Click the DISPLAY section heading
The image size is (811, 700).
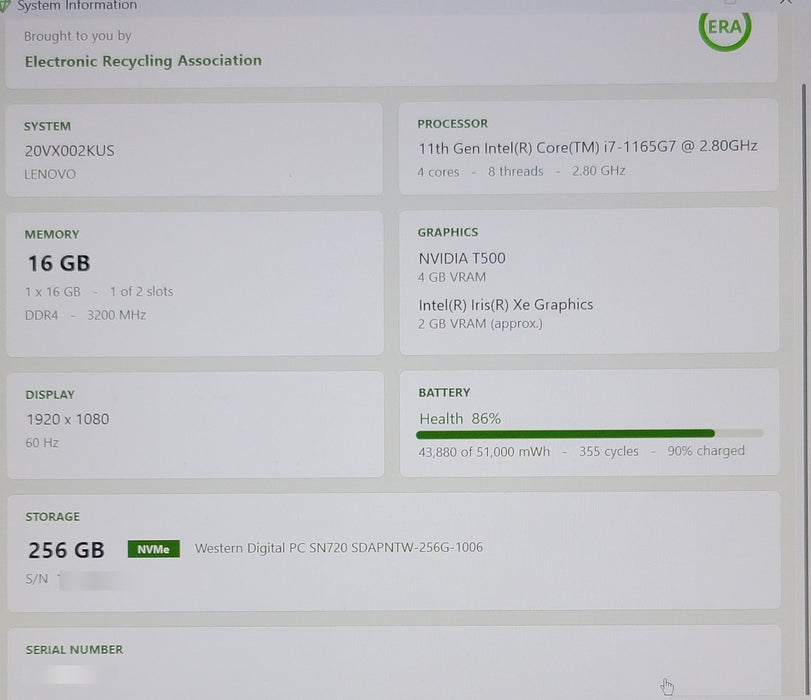tap(50, 395)
